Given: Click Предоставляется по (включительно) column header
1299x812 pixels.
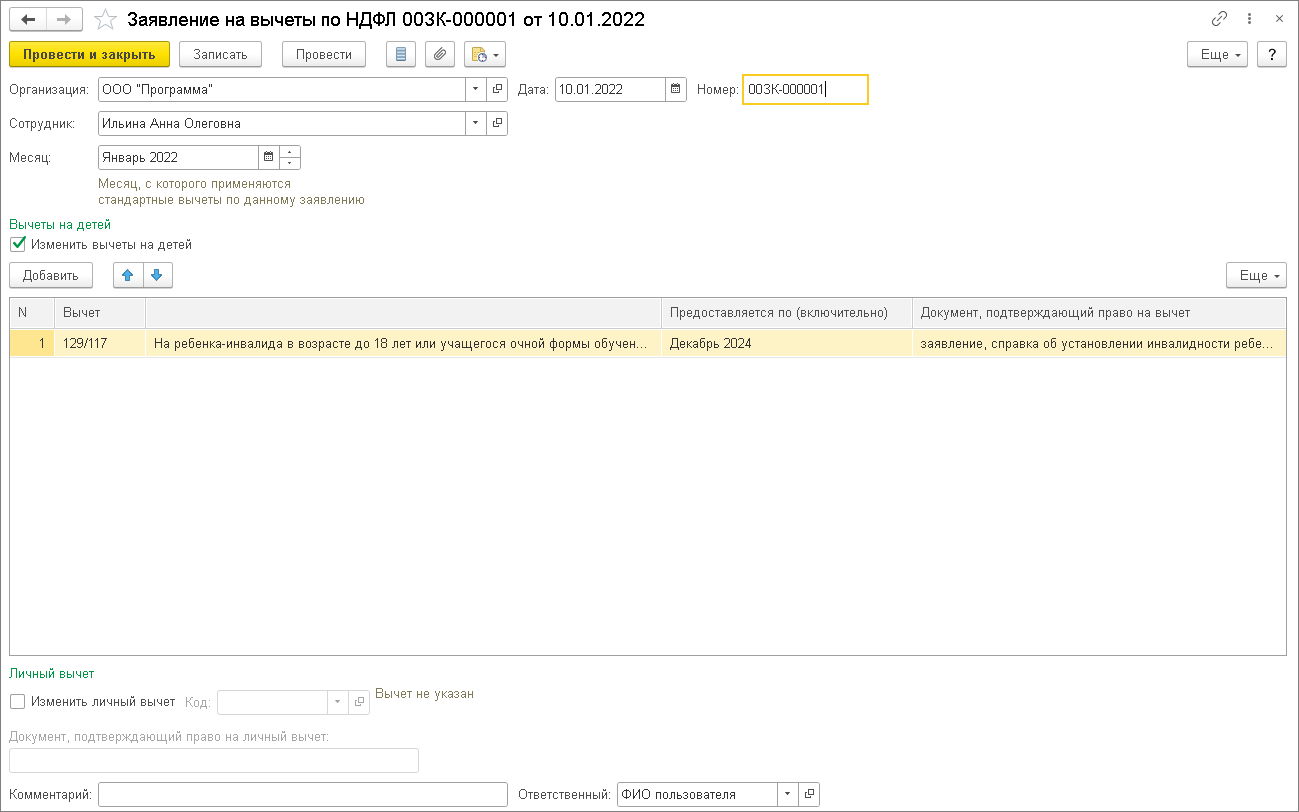Looking at the screenshot, I should [787, 312].
